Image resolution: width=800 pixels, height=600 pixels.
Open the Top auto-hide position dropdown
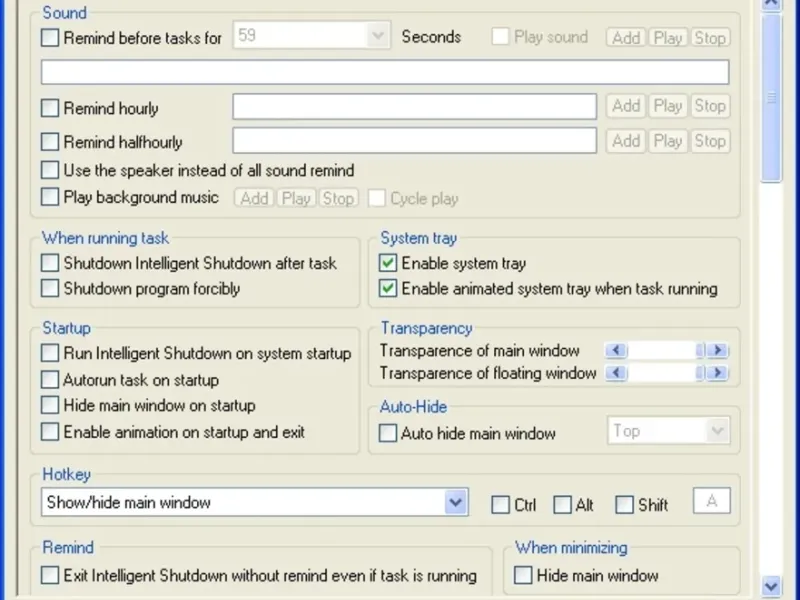pyautogui.click(x=668, y=431)
